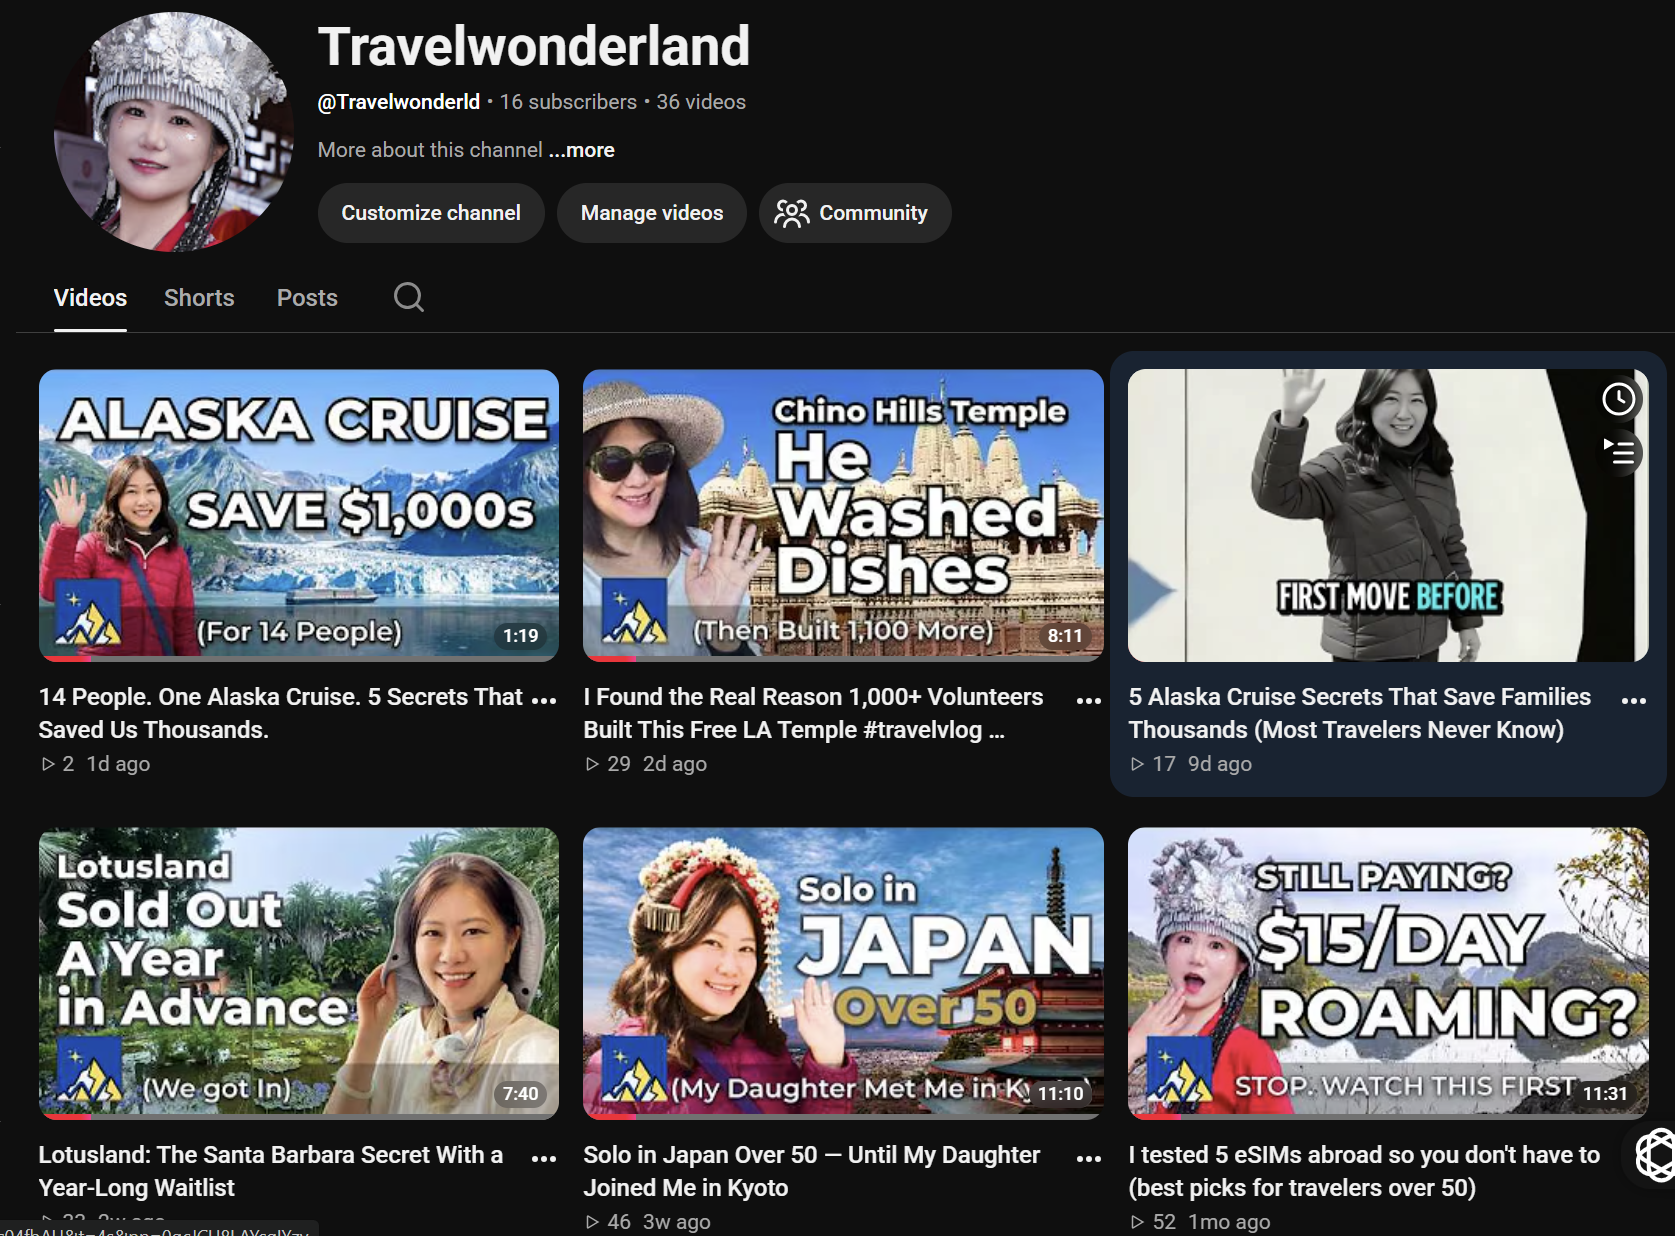Click the 2d ago upload date
Screen dimensions: 1675x1236
pos(675,764)
